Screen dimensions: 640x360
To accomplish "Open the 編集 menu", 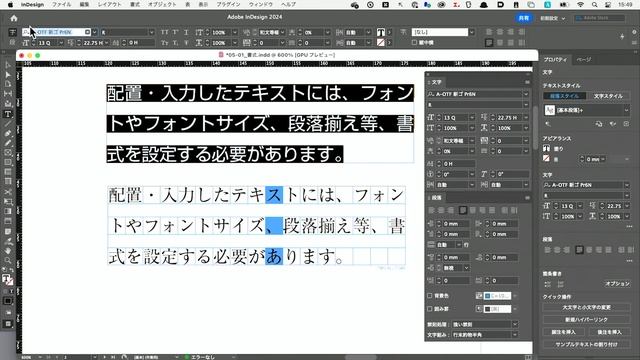I will [x=84, y=4].
